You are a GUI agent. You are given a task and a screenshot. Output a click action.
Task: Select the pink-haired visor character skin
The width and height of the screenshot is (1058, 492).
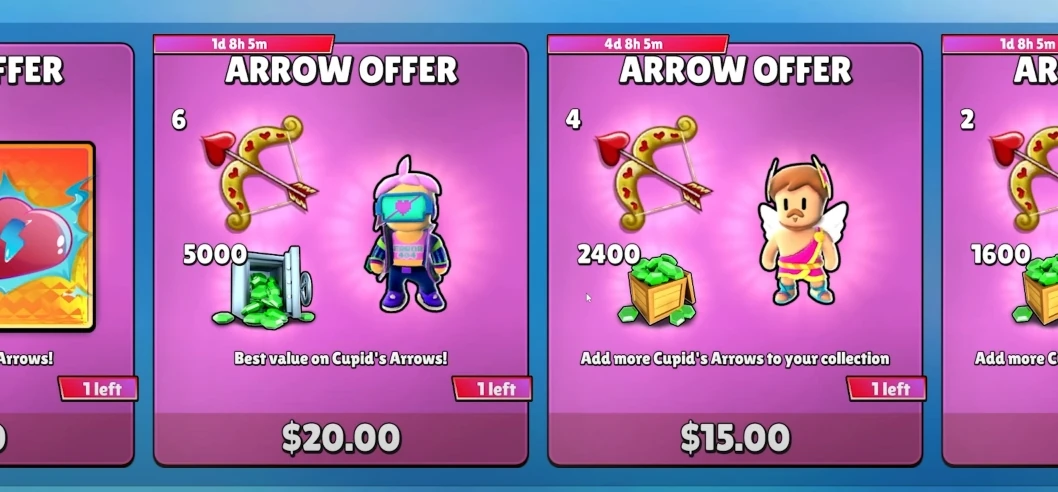(407, 235)
